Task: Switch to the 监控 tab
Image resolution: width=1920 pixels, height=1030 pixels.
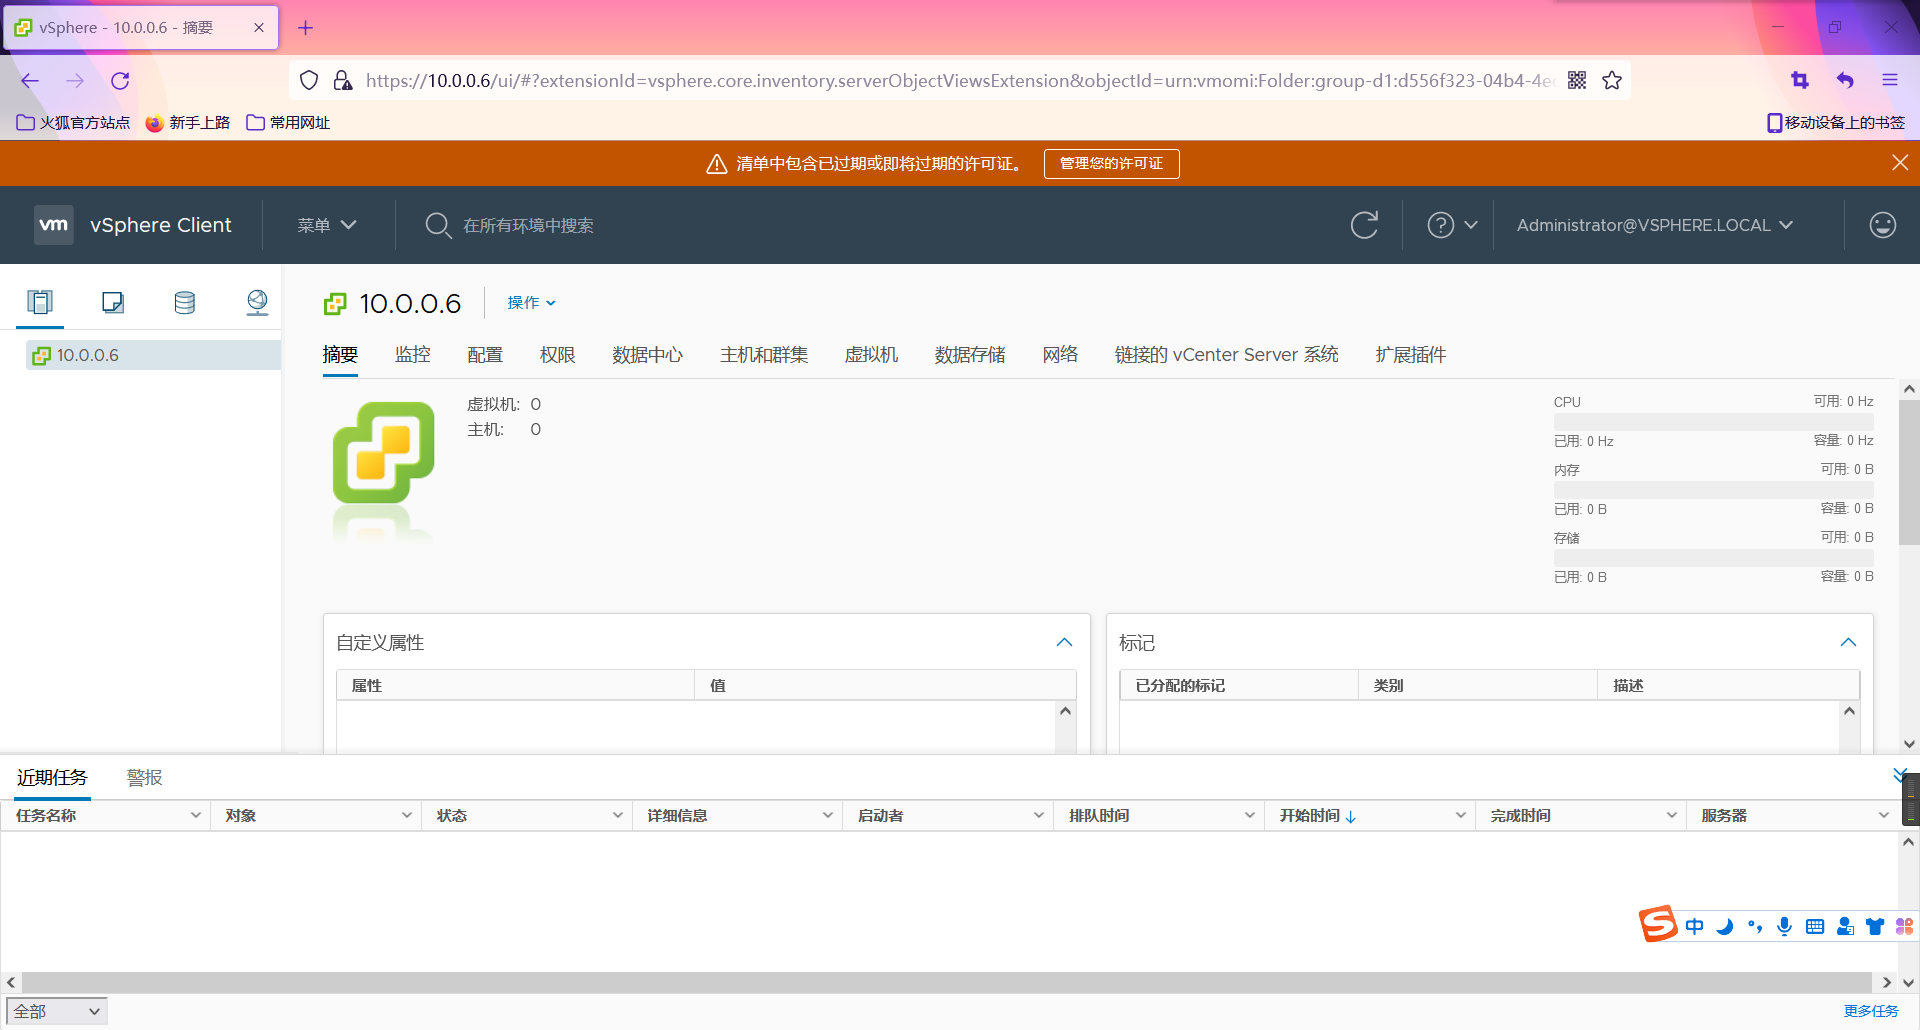Action: coord(412,355)
